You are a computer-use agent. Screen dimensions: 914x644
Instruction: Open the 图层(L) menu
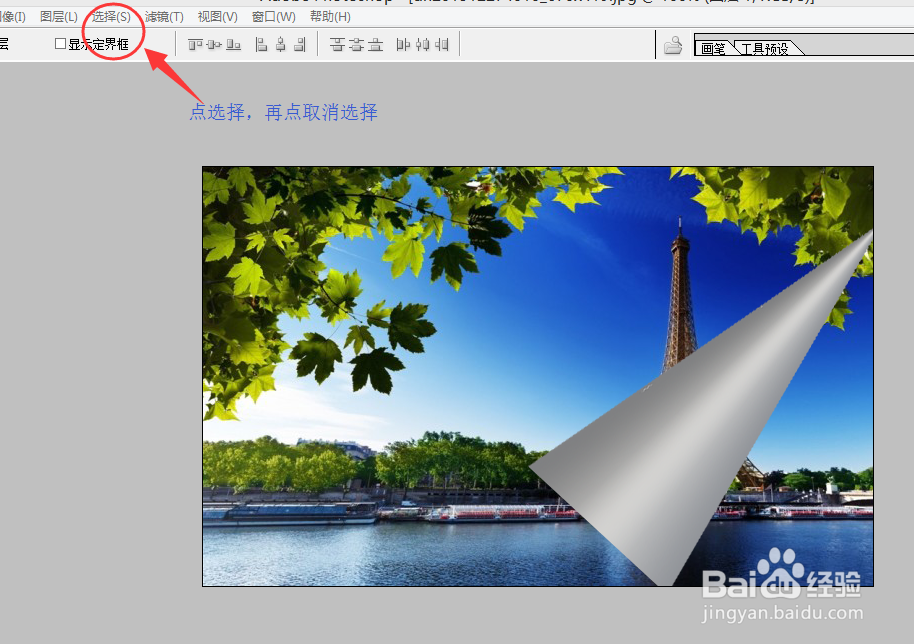[x=58, y=17]
